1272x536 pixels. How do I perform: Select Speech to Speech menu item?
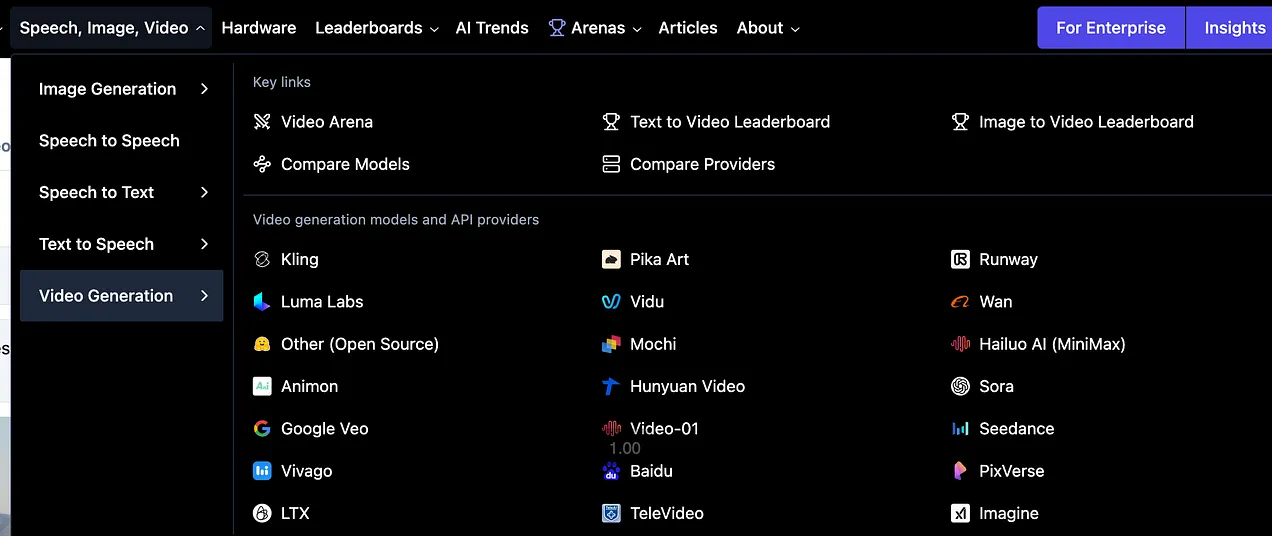pyautogui.click(x=109, y=141)
